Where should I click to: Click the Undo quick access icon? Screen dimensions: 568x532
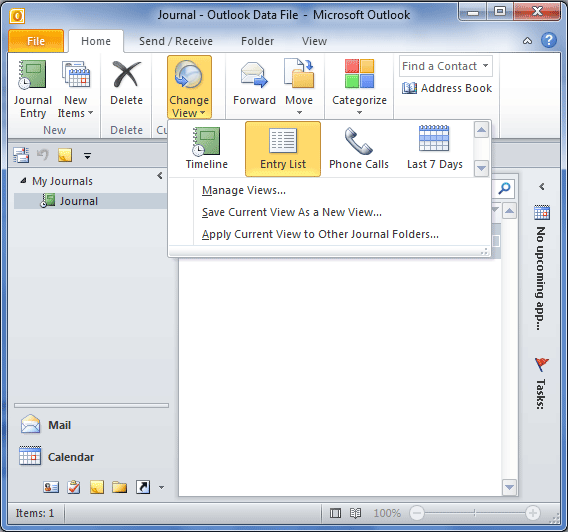pos(42,155)
